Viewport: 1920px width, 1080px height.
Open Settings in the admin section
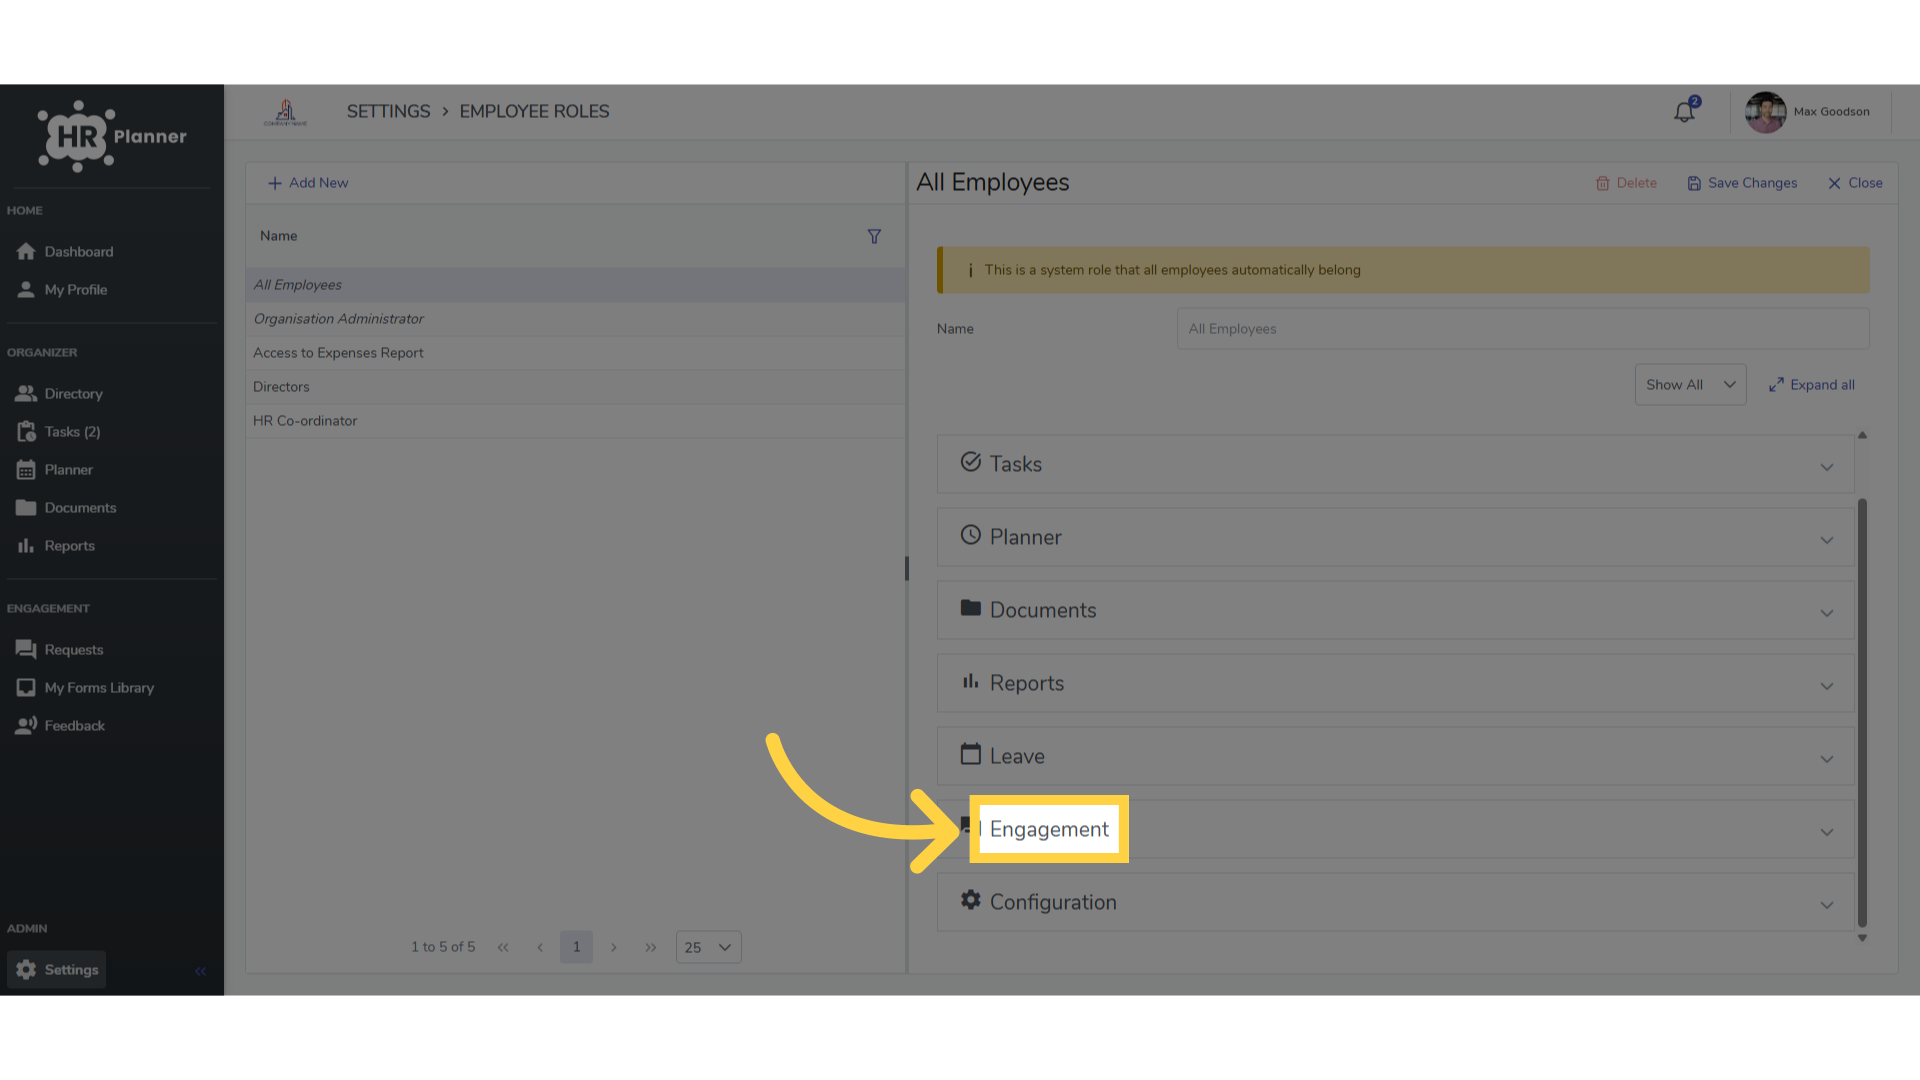pyautogui.click(x=57, y=969)
